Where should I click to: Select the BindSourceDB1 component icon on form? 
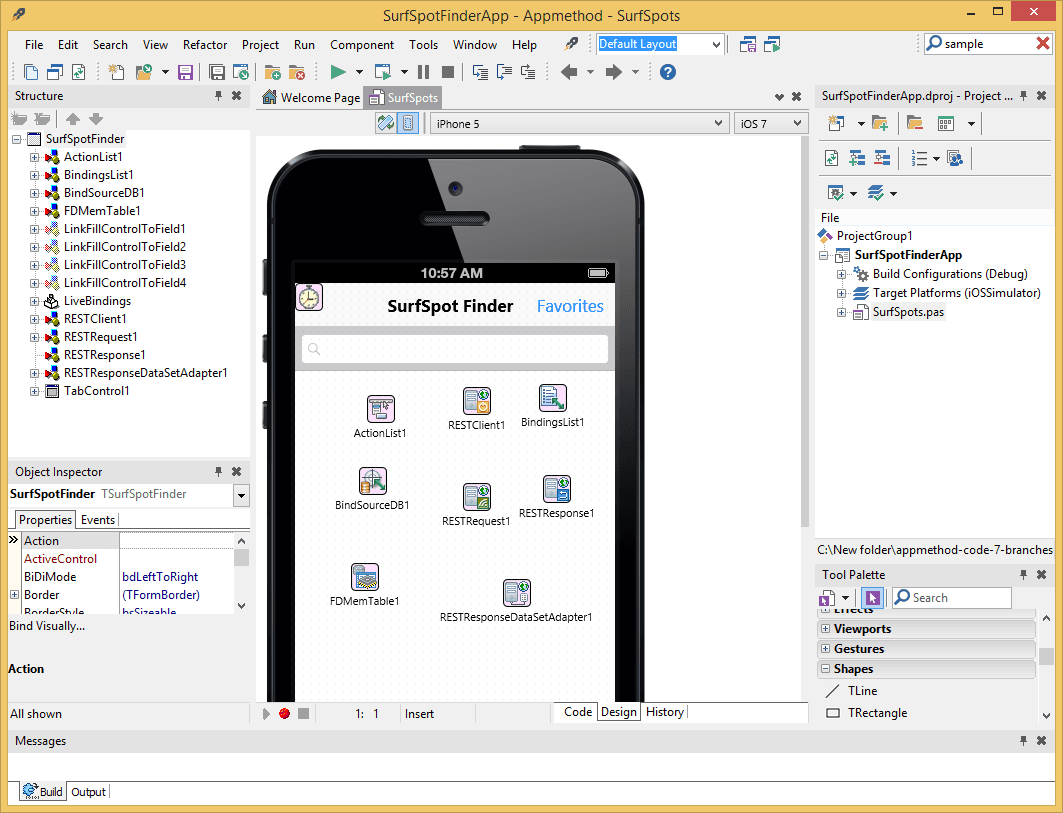click(x=372, y=481)
